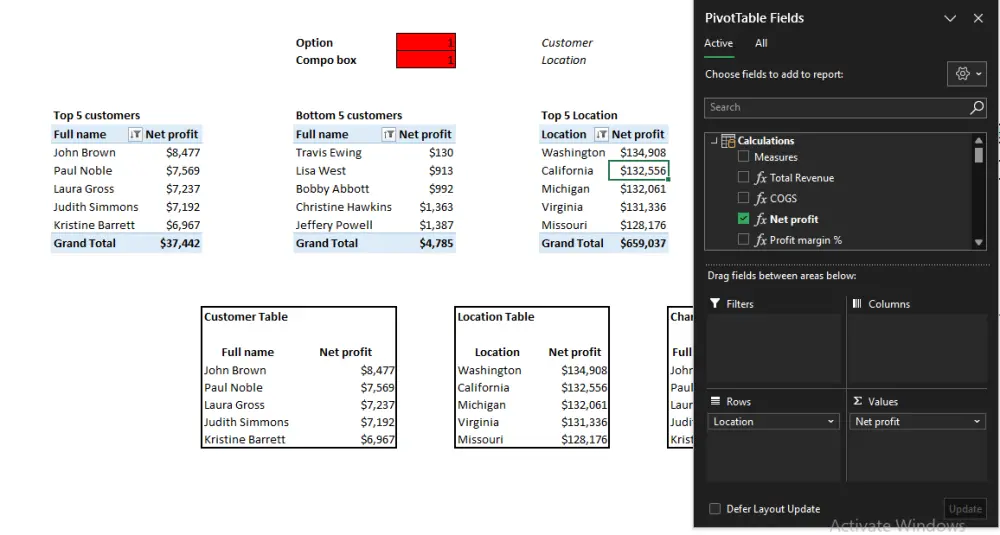1000x535 pixels.
Task: Click the red Option value cell
Action: (x=425, y=42)
